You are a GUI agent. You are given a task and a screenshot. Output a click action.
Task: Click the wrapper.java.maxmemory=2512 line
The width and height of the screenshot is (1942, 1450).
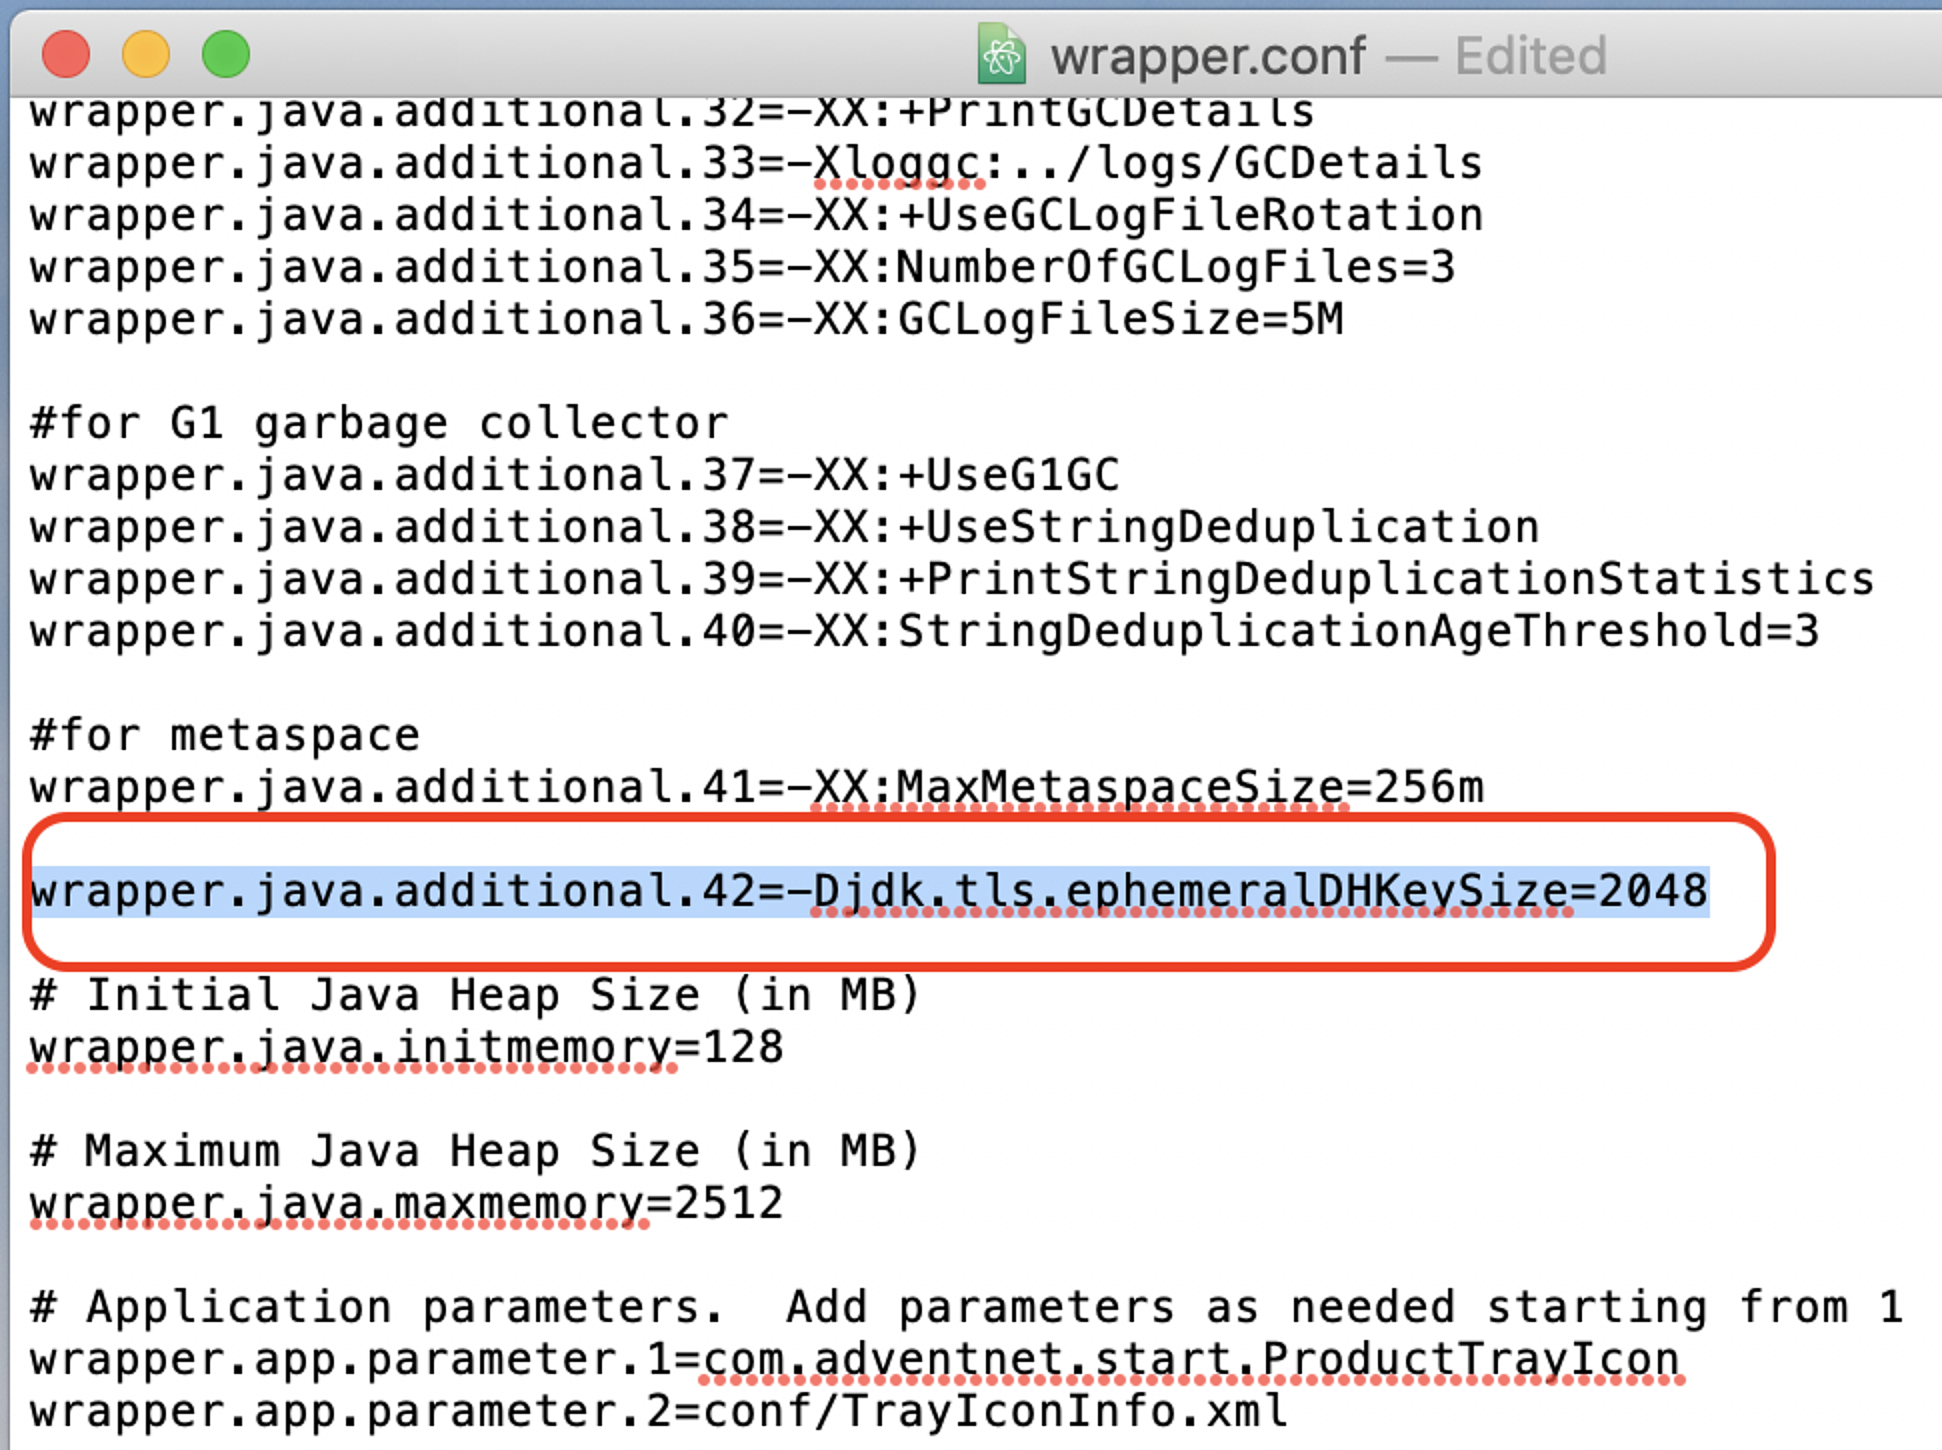click(x=407, y=1204)
